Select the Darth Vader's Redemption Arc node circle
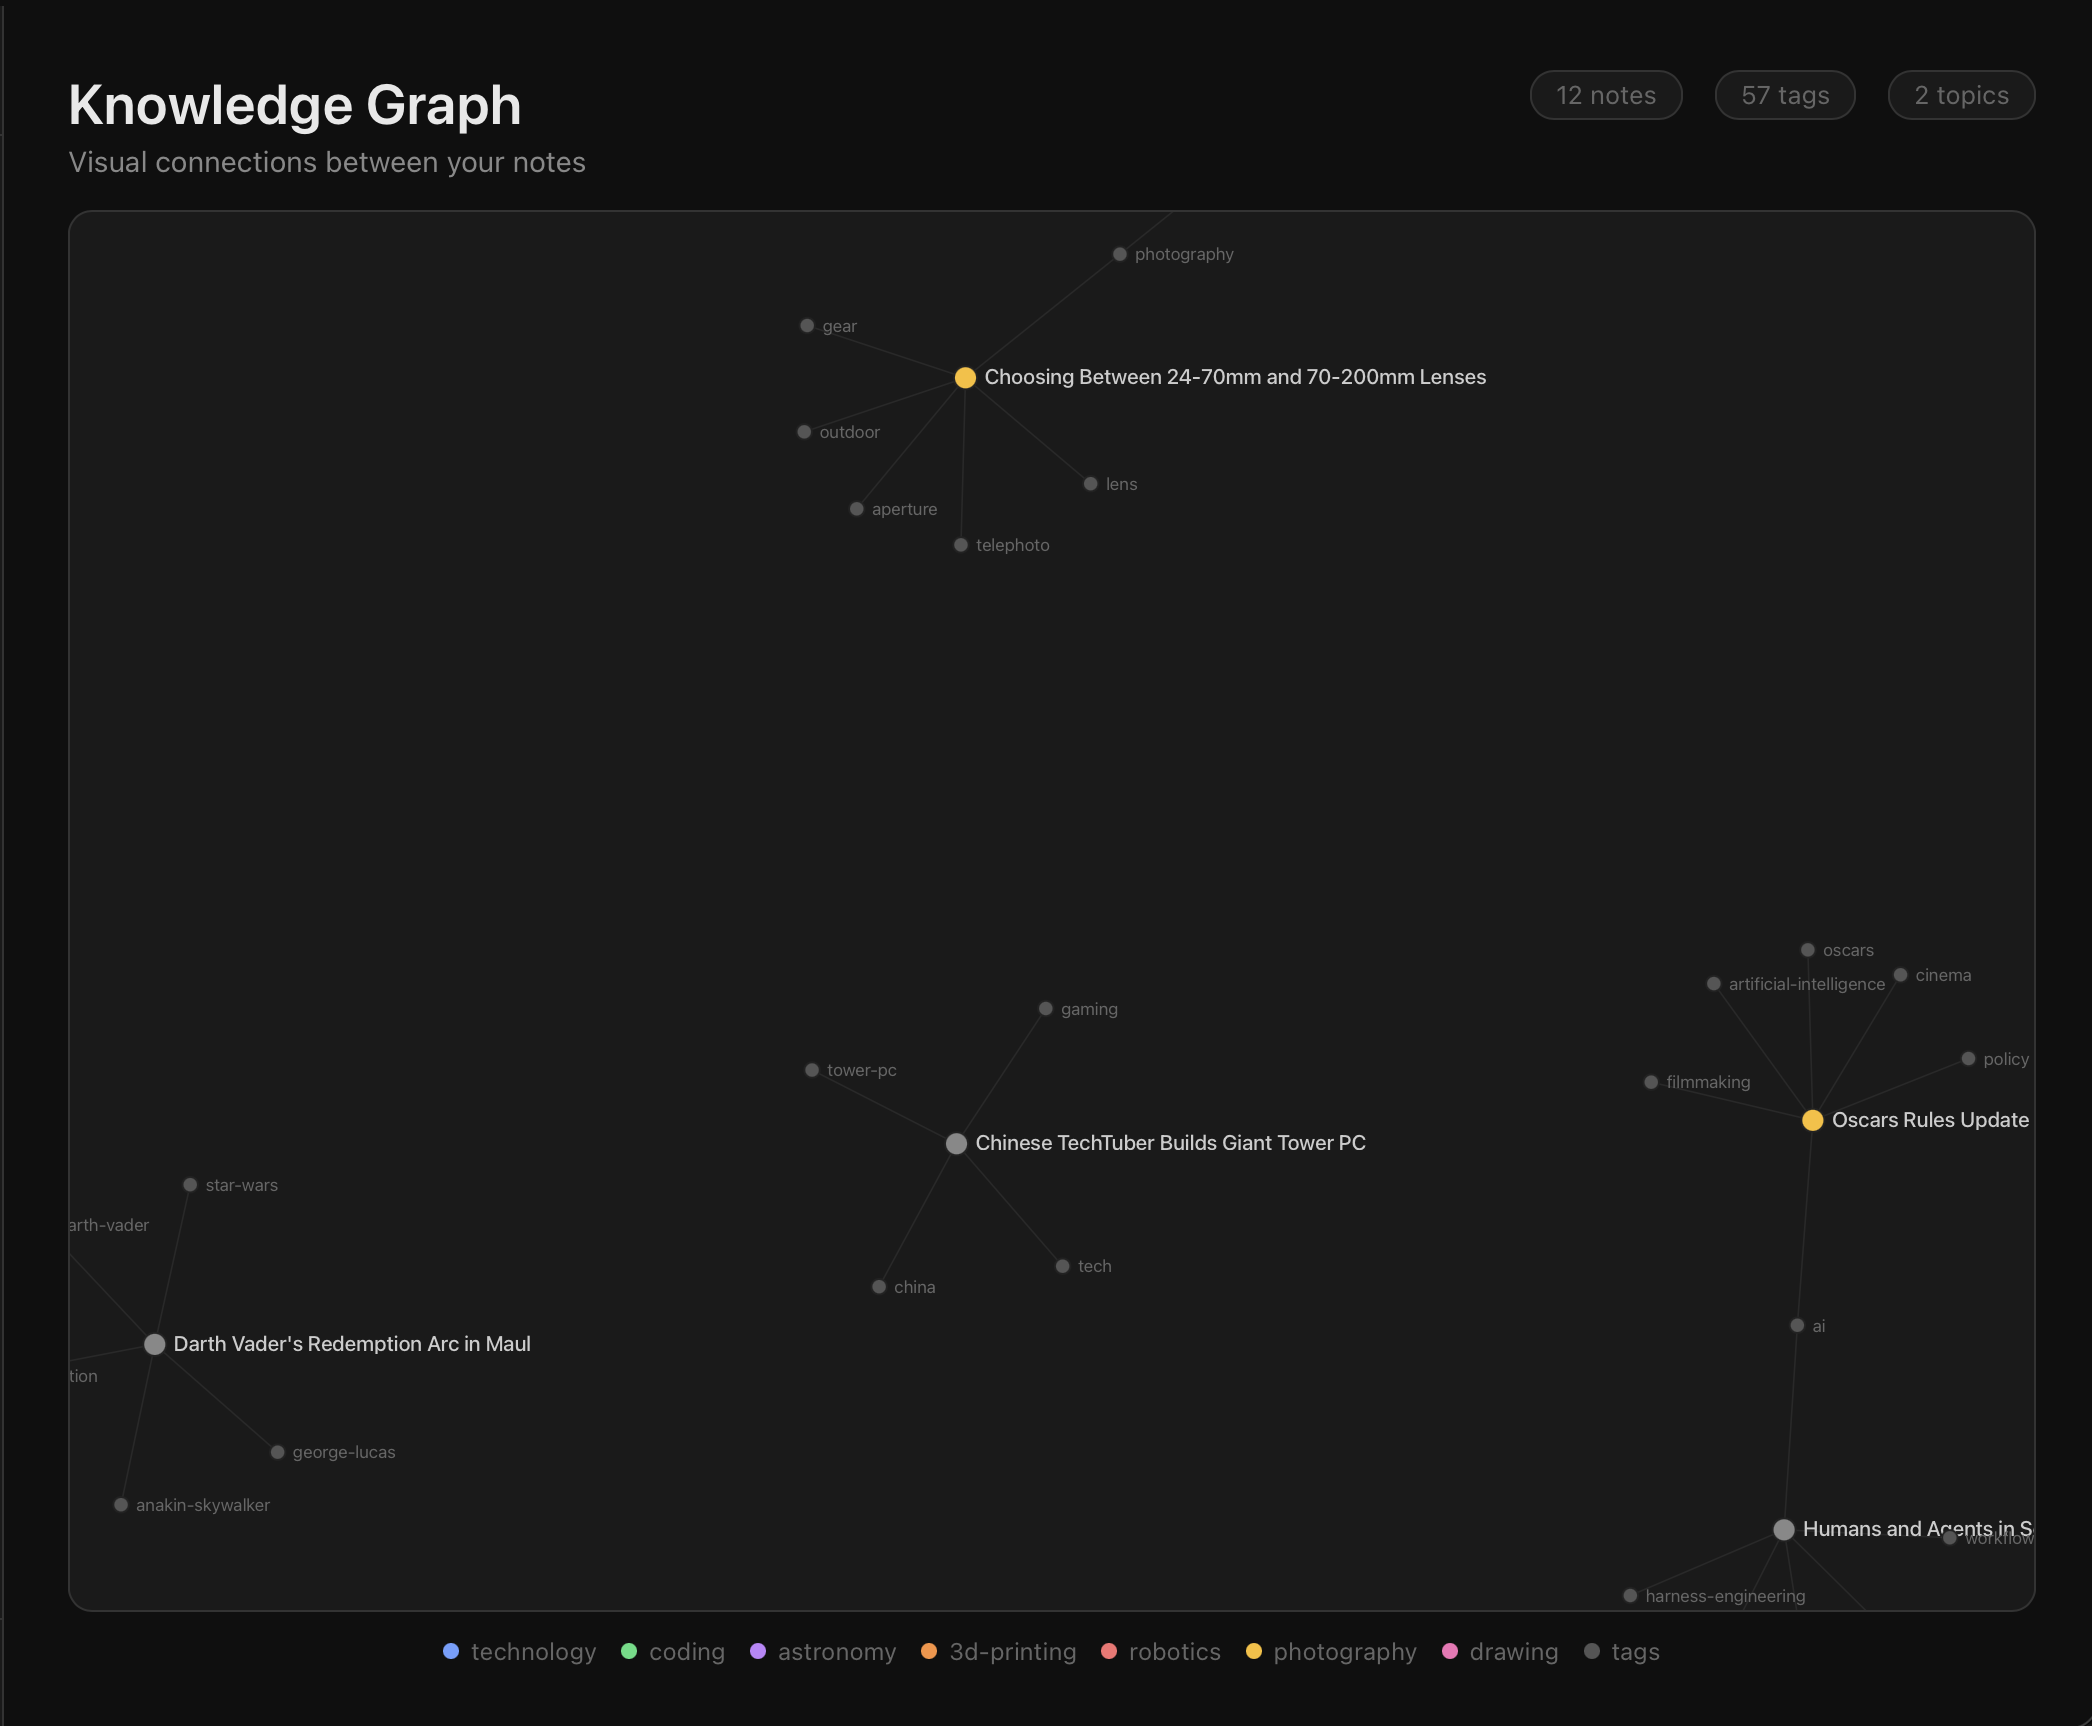Screen dimensions: 2092x1726 (x=154, y=1345)
